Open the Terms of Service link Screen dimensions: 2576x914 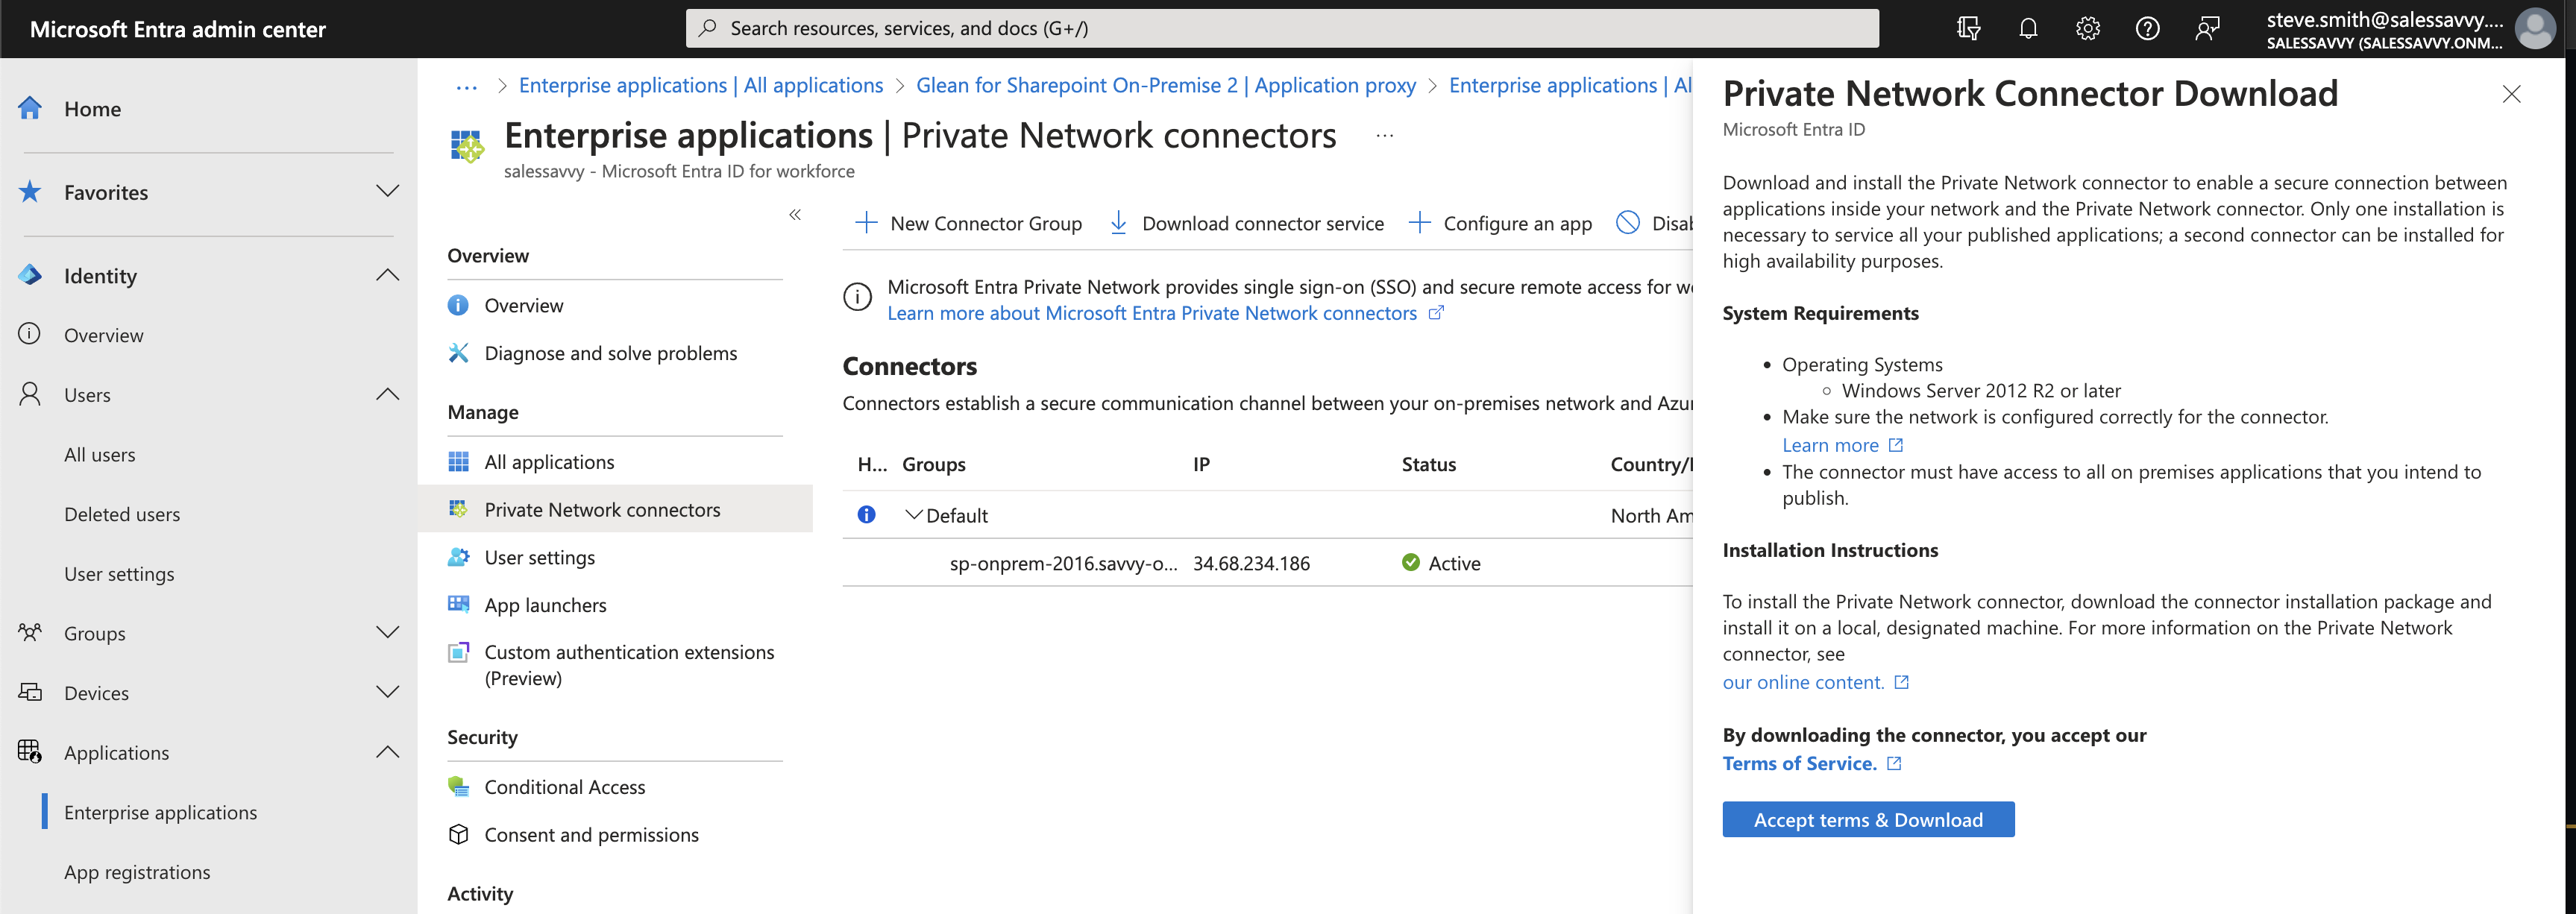pyautogui.click(x=1798, y=763)
